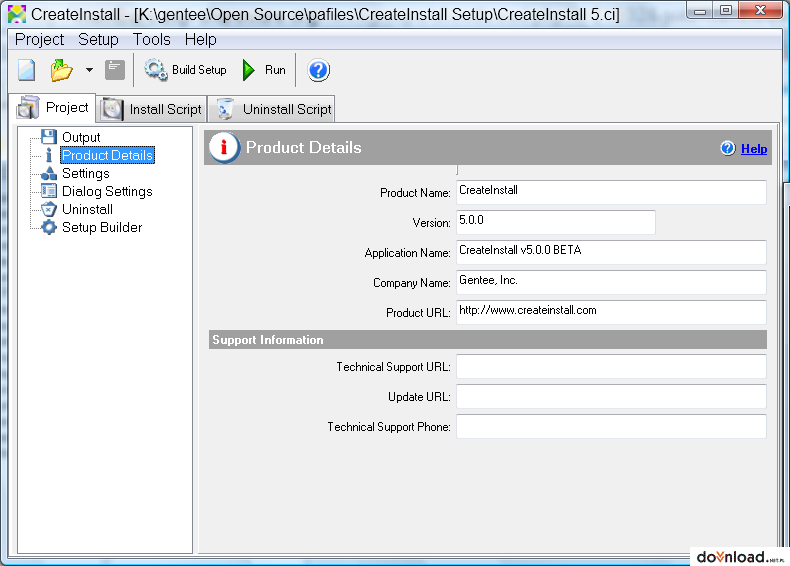Click the green Run play icon
The image size is (790, 566).
248,70
